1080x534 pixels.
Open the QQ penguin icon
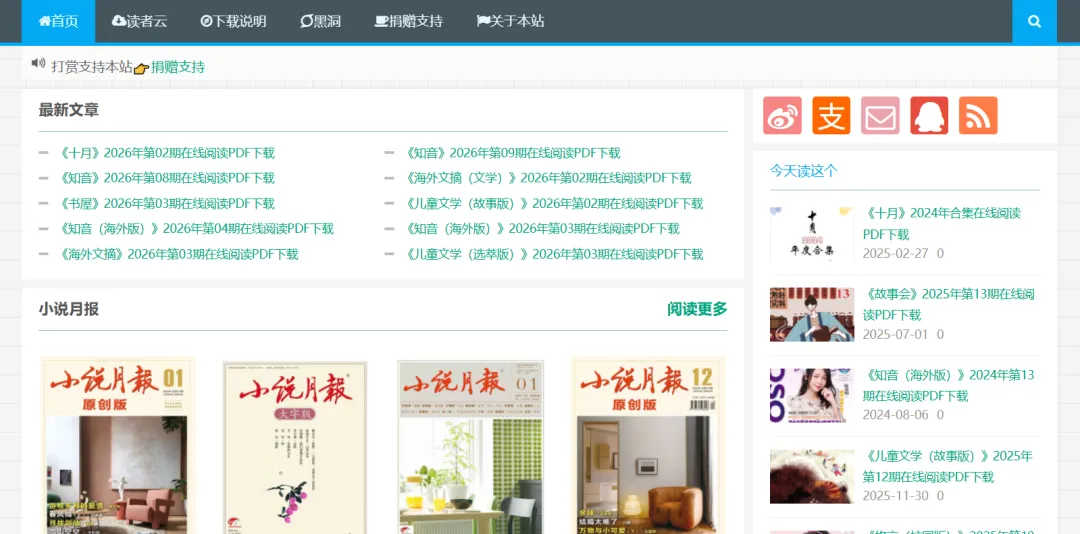(x=929, y=115)
